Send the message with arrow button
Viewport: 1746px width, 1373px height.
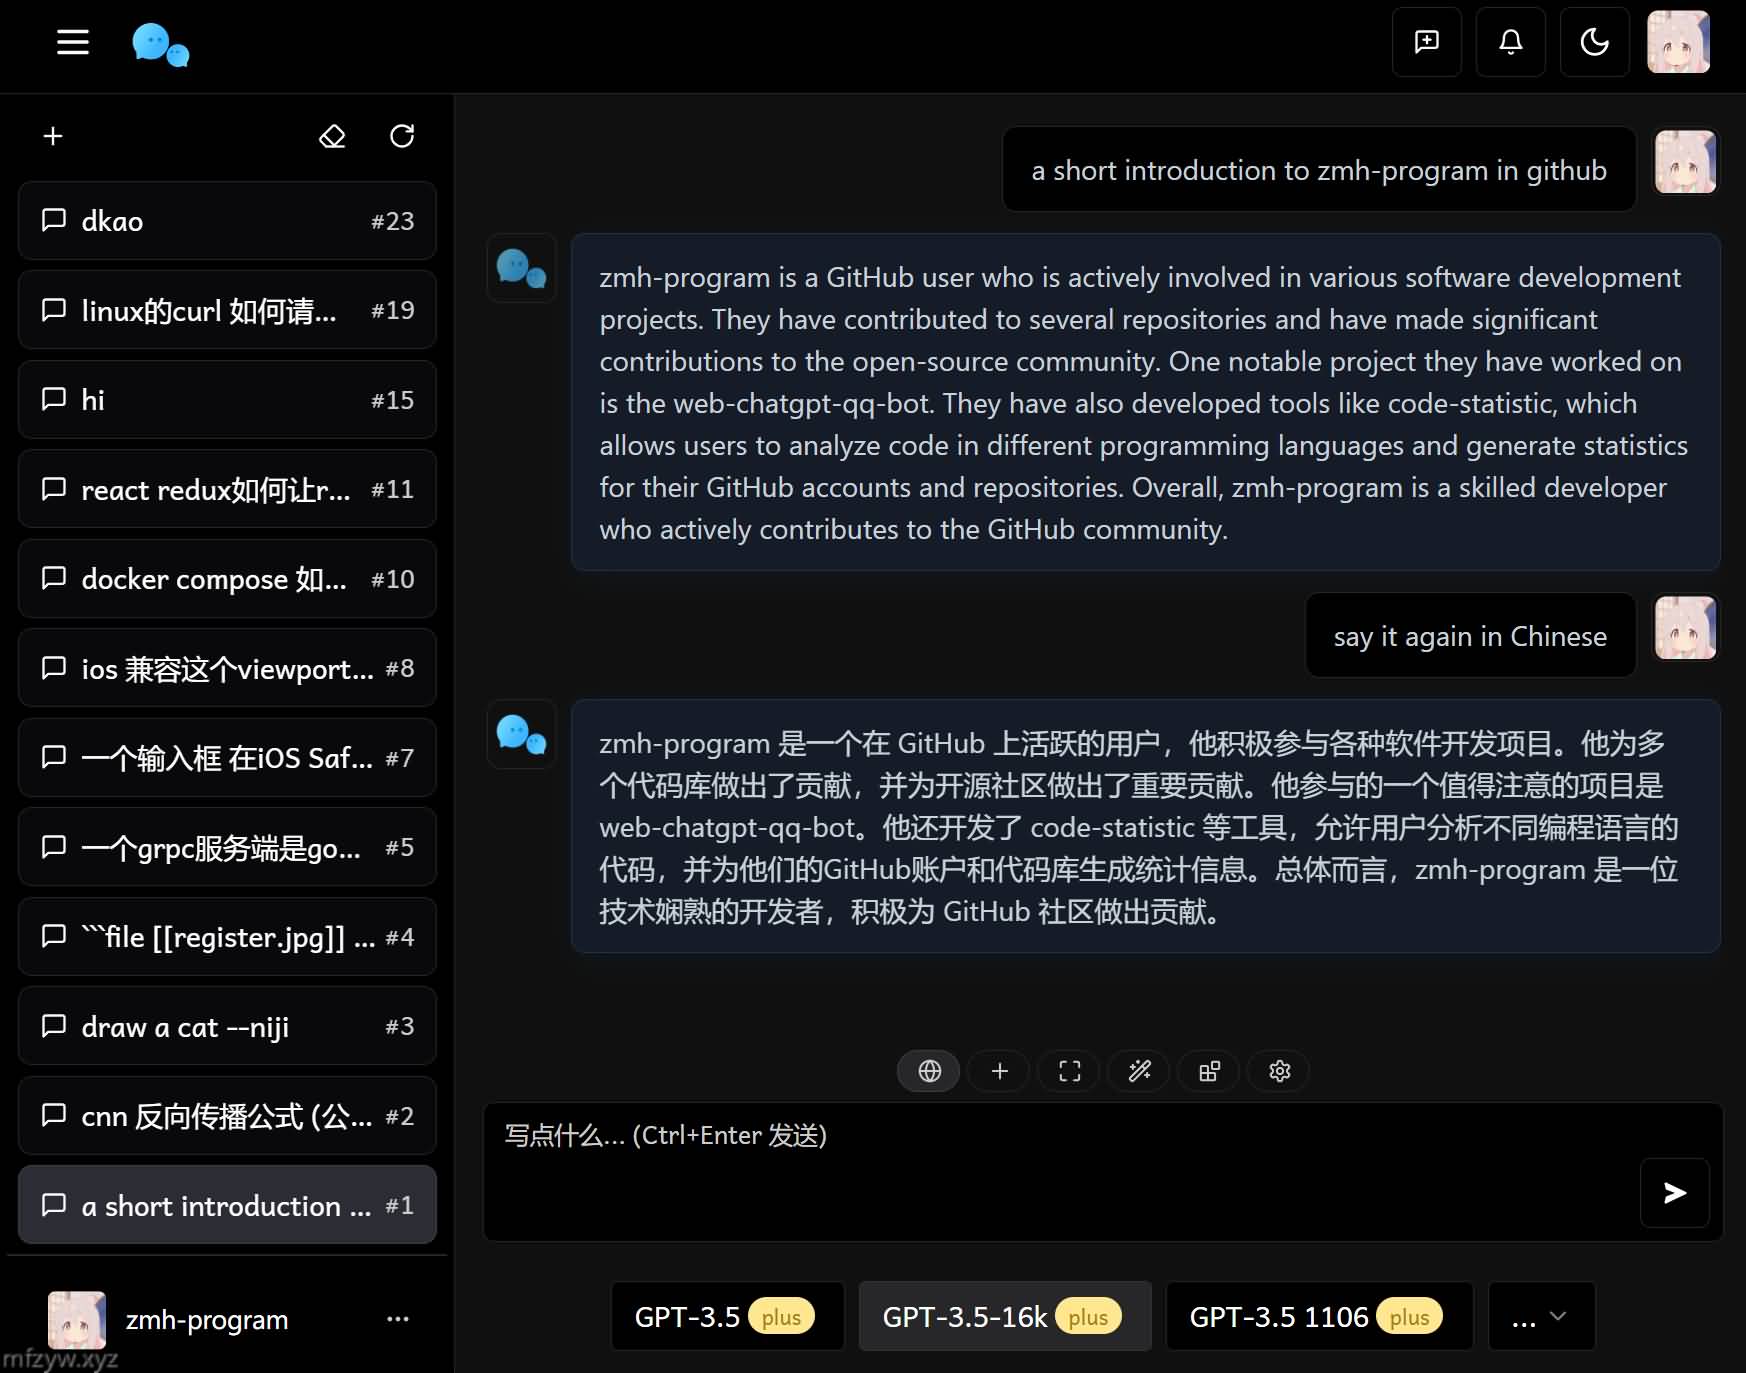point(1674,1192)
